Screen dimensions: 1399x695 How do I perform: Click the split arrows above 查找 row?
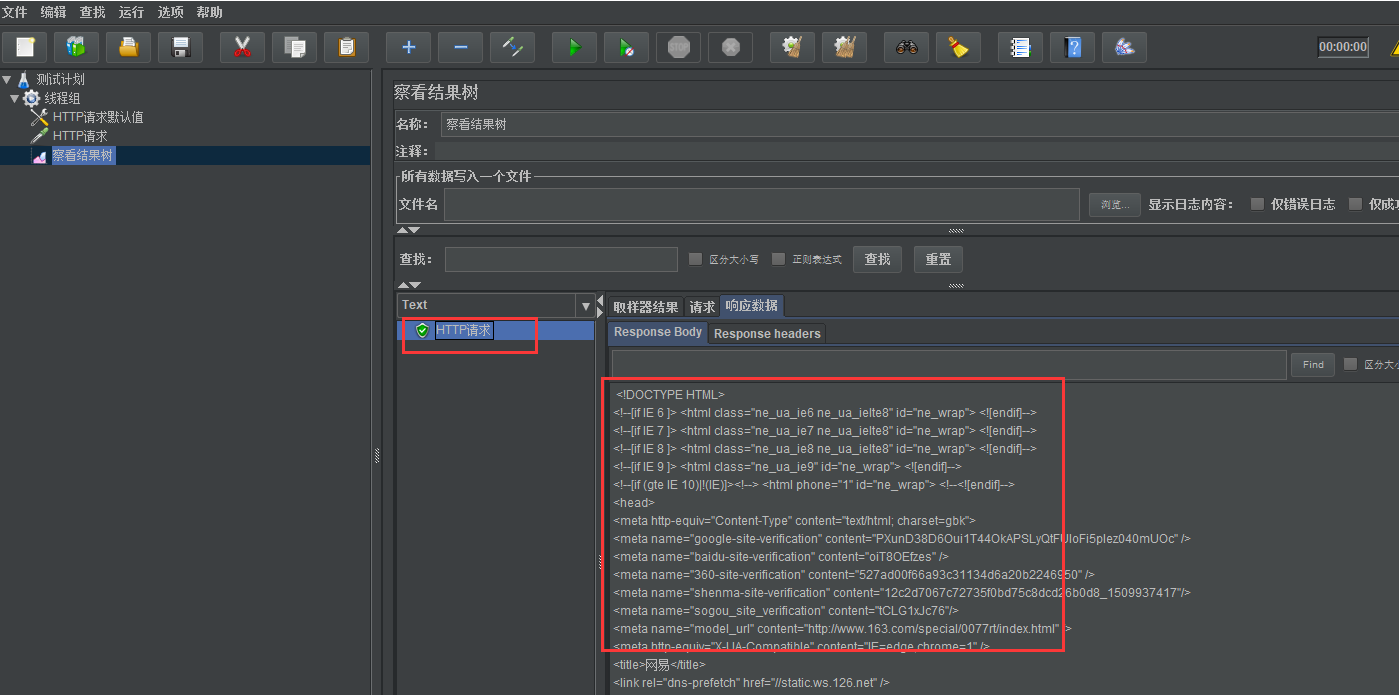pos(408,230)
